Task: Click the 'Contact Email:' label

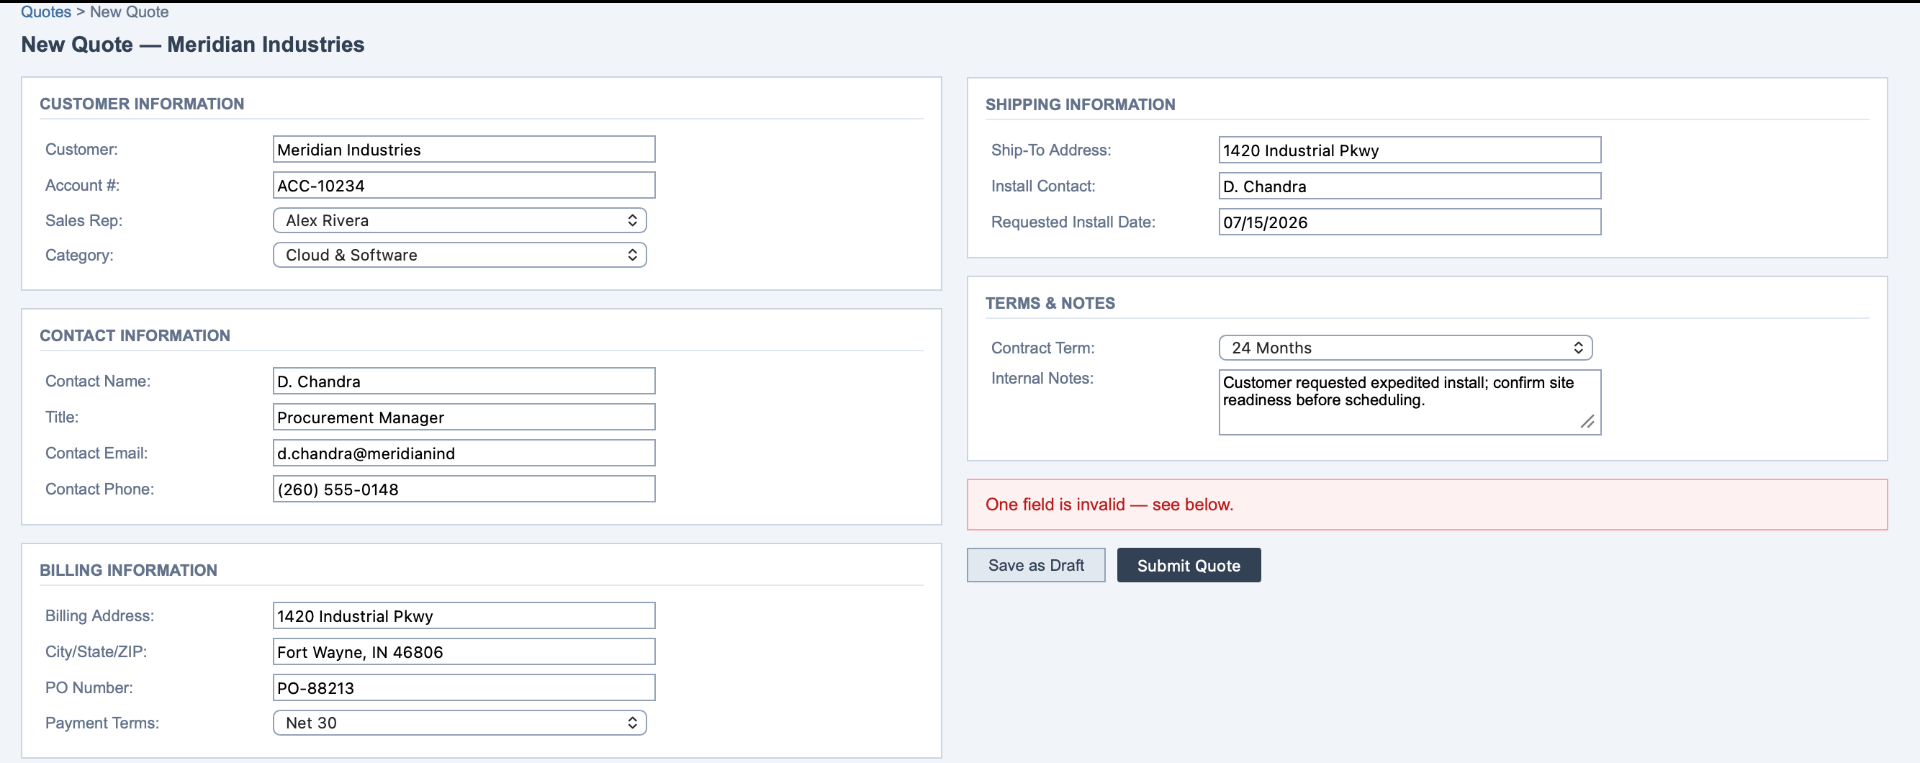Action: click(96, 453)
